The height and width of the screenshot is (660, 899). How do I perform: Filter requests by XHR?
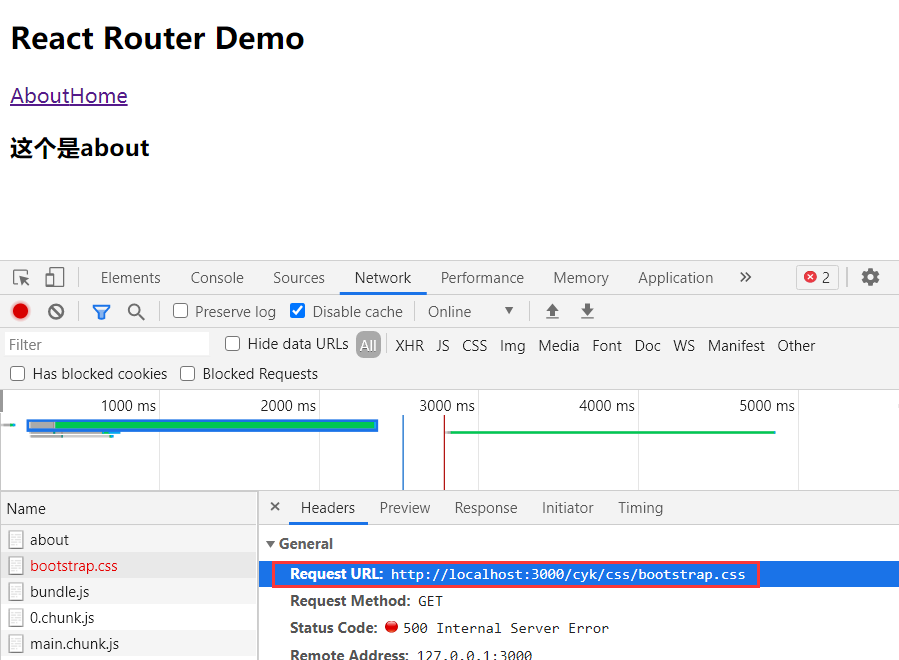tap(409, 346)
